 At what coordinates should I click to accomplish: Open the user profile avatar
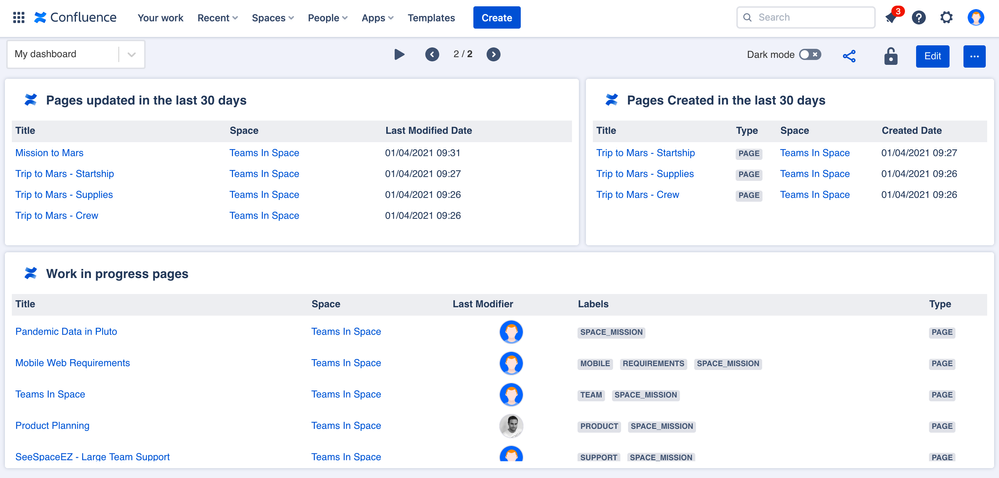click(975, 18)
